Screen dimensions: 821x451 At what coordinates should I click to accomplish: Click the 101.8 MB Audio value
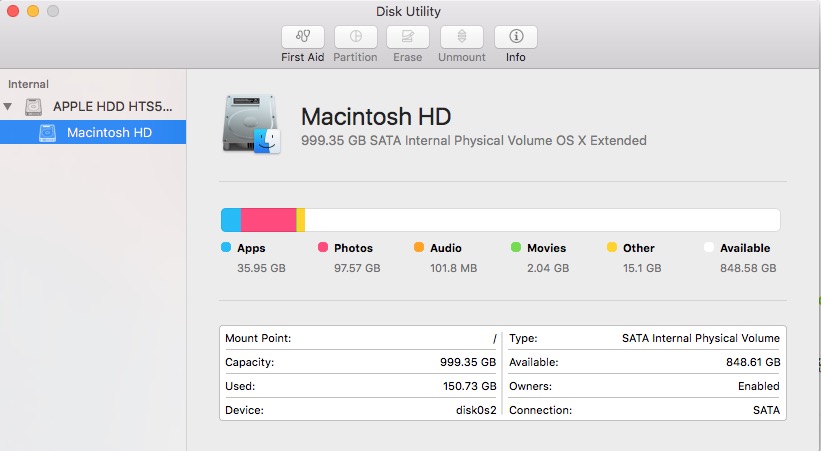(x=453, y=268)
